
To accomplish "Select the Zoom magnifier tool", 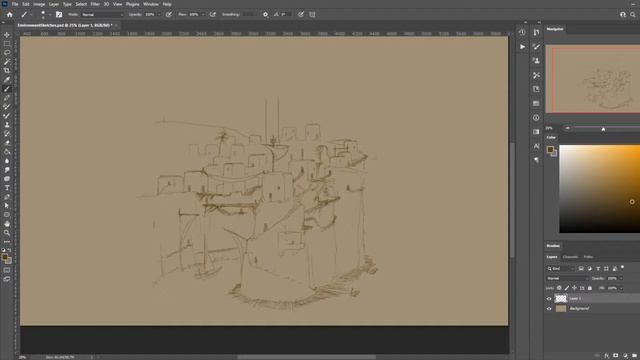I will coord(7,233).
